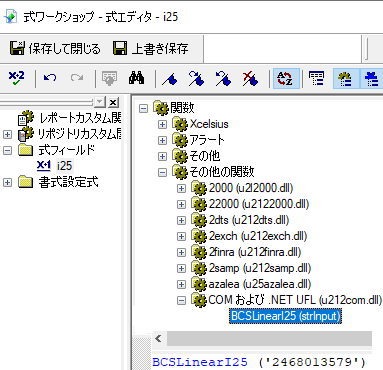The image size is (383, 370).
Task: Select 2exch (u2l2exch.dll) label
Action: click(x=258, y=236)
